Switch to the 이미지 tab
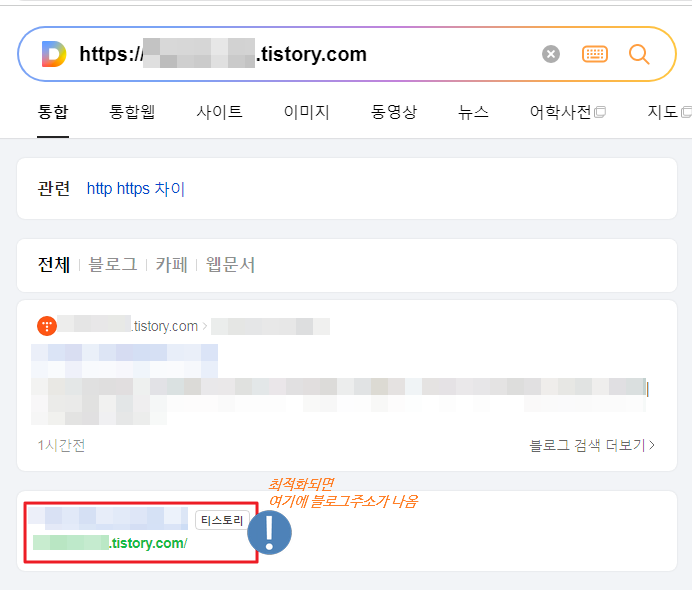 [307, 112]
